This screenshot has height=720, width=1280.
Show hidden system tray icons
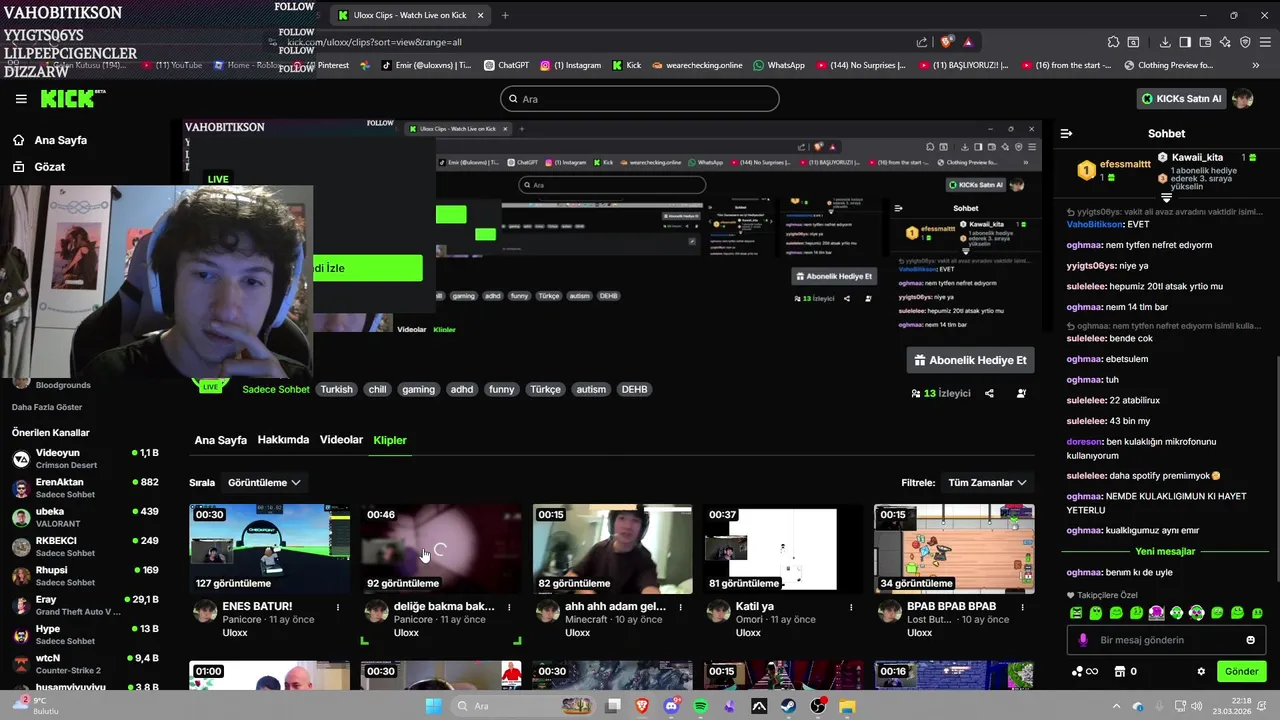coord(1116,706)
